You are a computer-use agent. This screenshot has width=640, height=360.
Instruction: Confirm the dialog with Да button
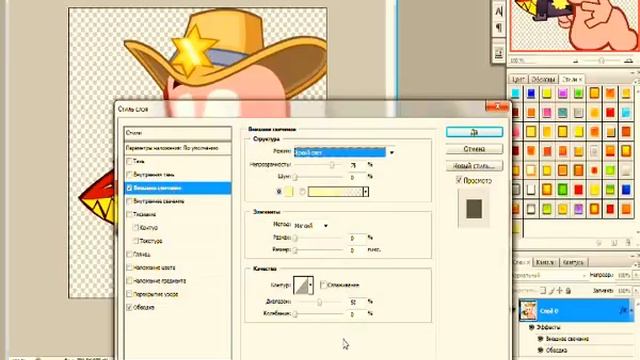tap(474, 132)
